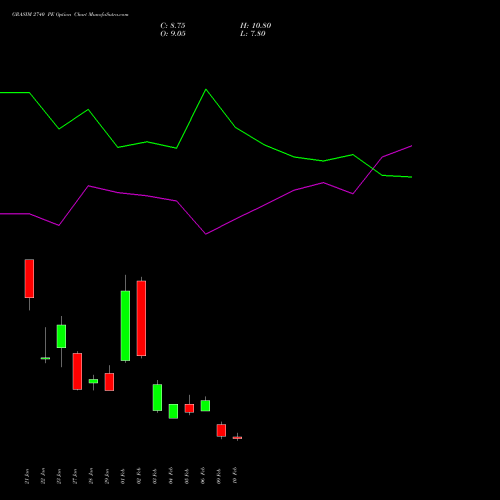500x500 pixels.
Task: Select the open value O: 9.05
Action: click(x=173, y=34)
